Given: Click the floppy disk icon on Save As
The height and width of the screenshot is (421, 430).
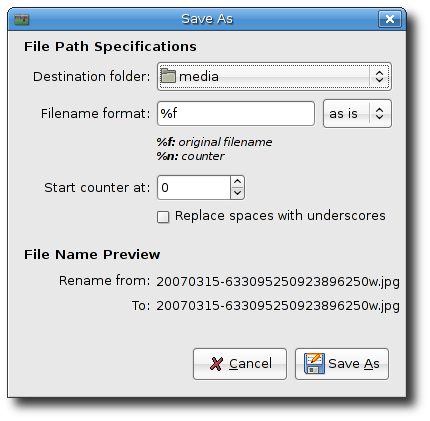Looking at the screenshot, I should tap(314, 363).
